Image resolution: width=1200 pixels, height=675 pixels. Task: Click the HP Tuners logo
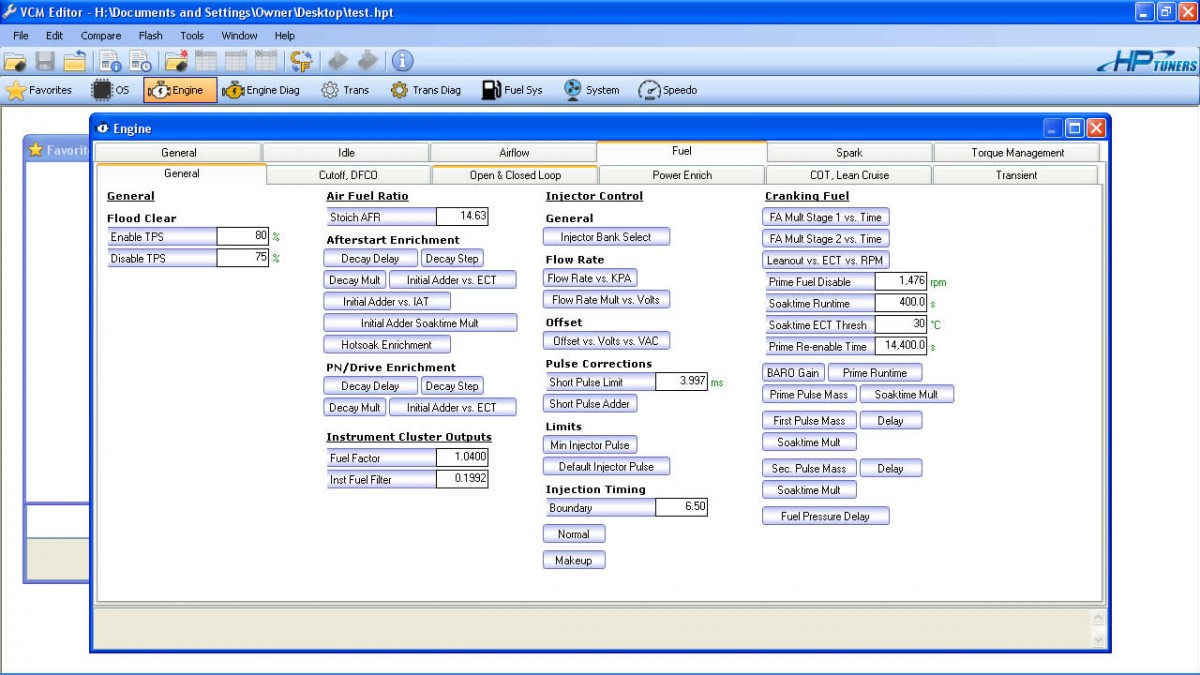1146,62
